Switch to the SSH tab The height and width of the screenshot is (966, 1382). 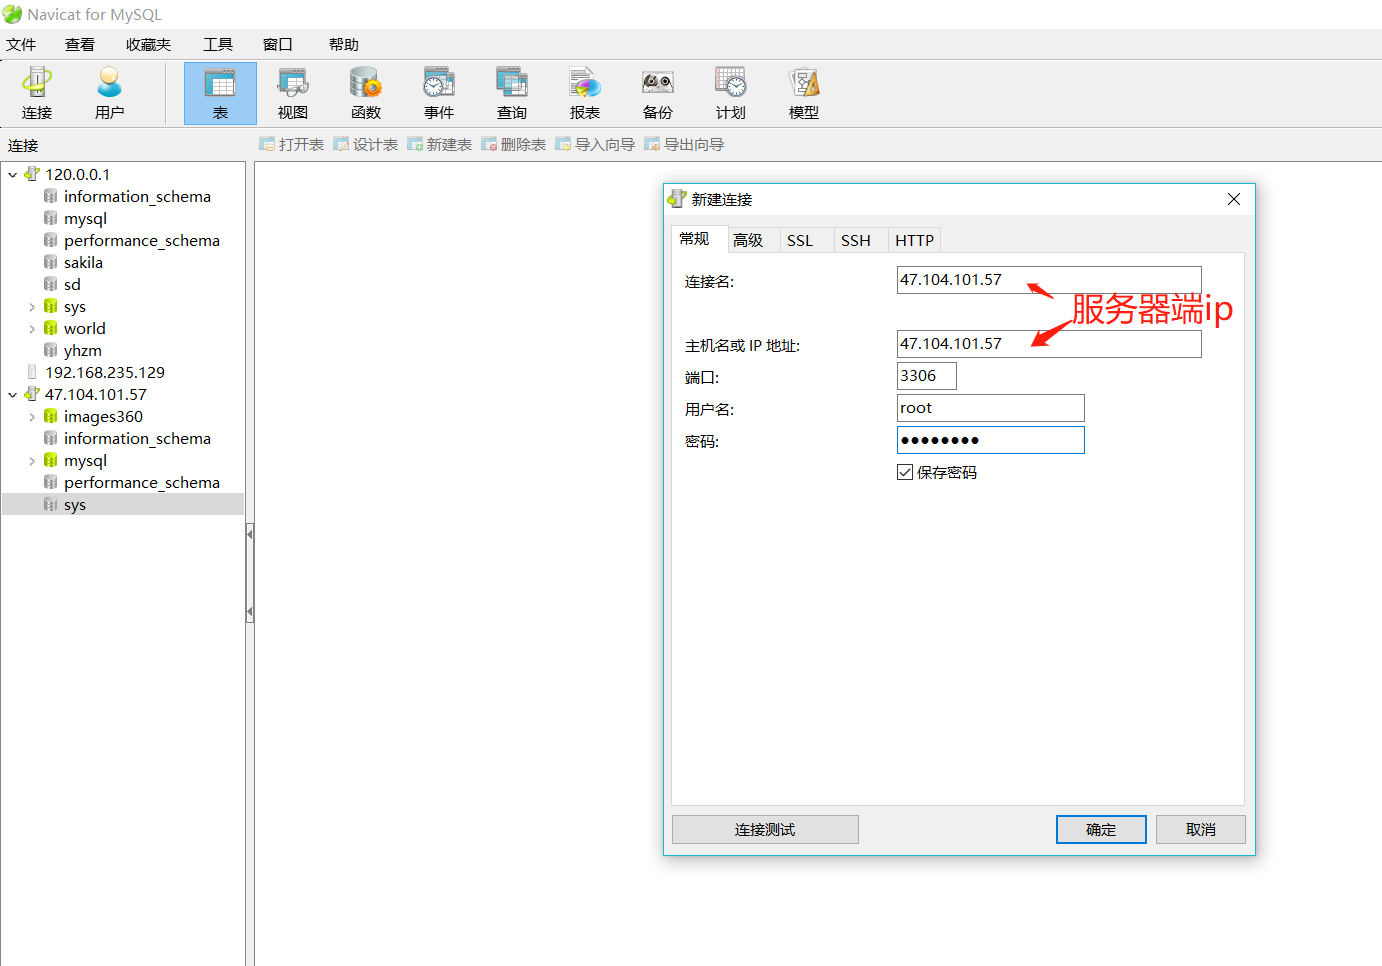click(x=856, y=240)
